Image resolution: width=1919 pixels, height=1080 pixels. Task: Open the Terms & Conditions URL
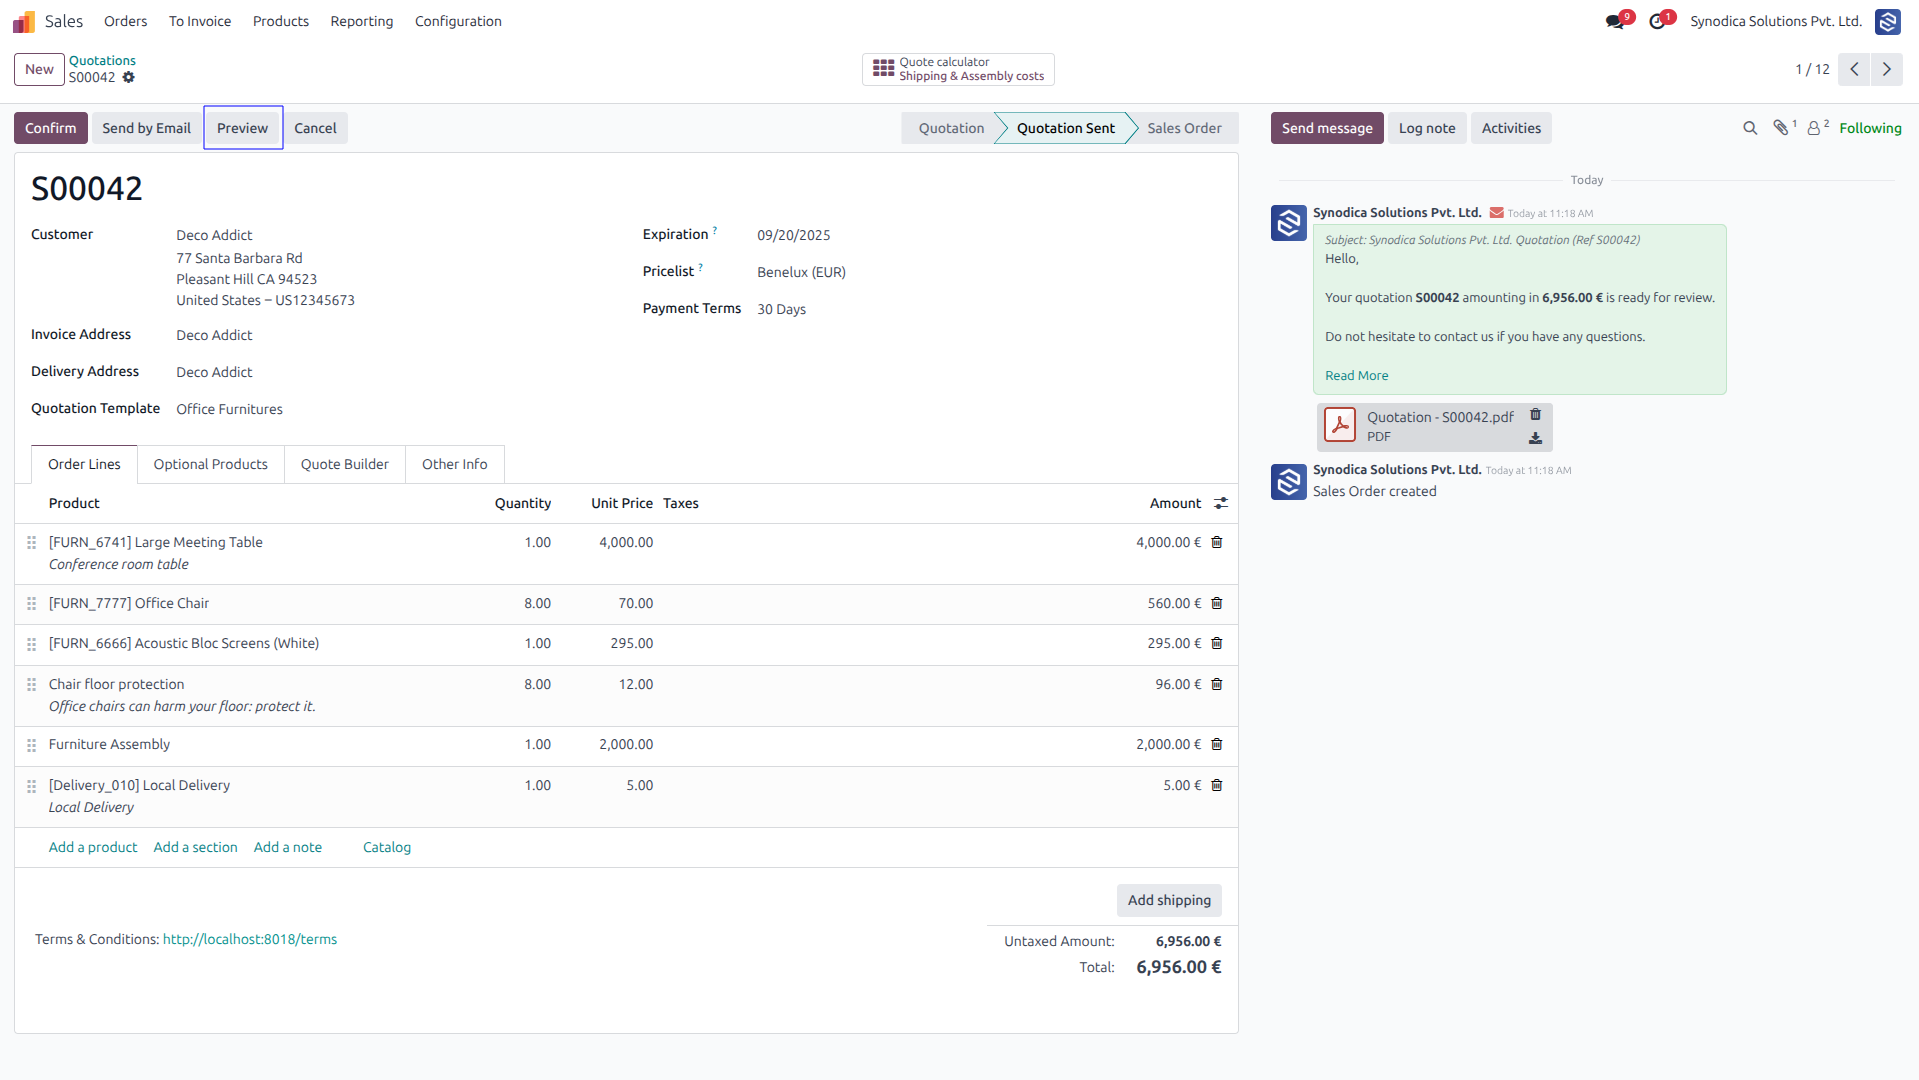pyautogui.click(x=250, y=939)
